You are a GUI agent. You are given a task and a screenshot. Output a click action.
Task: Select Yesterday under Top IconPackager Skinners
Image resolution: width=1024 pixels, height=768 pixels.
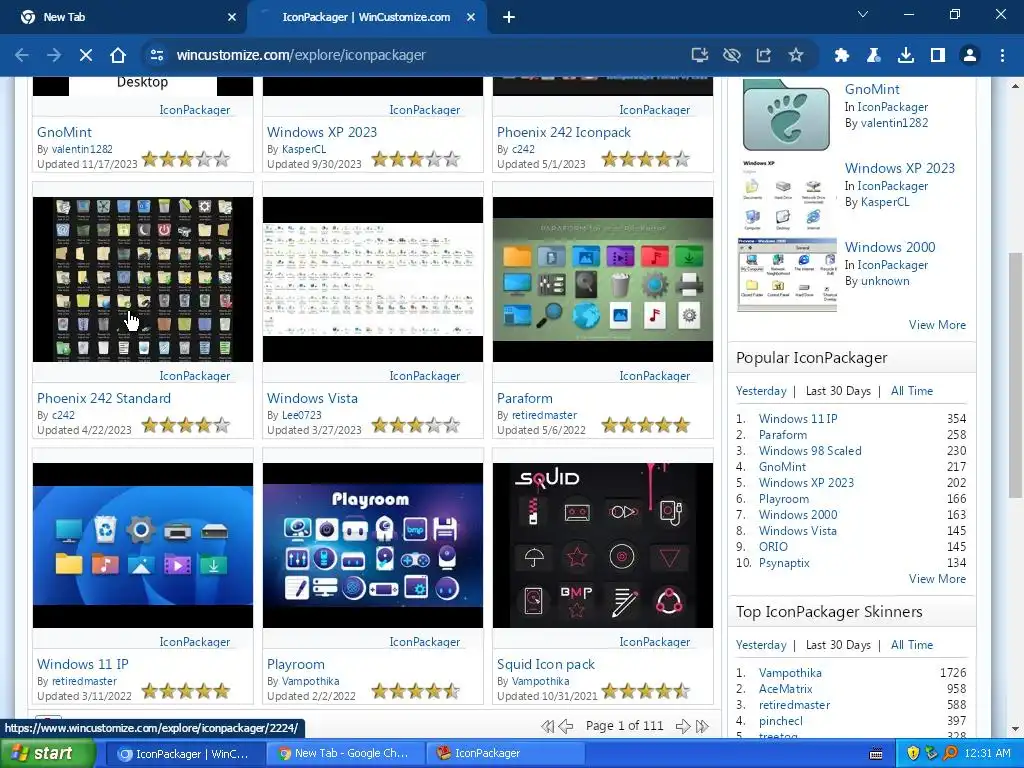(761, 645)
